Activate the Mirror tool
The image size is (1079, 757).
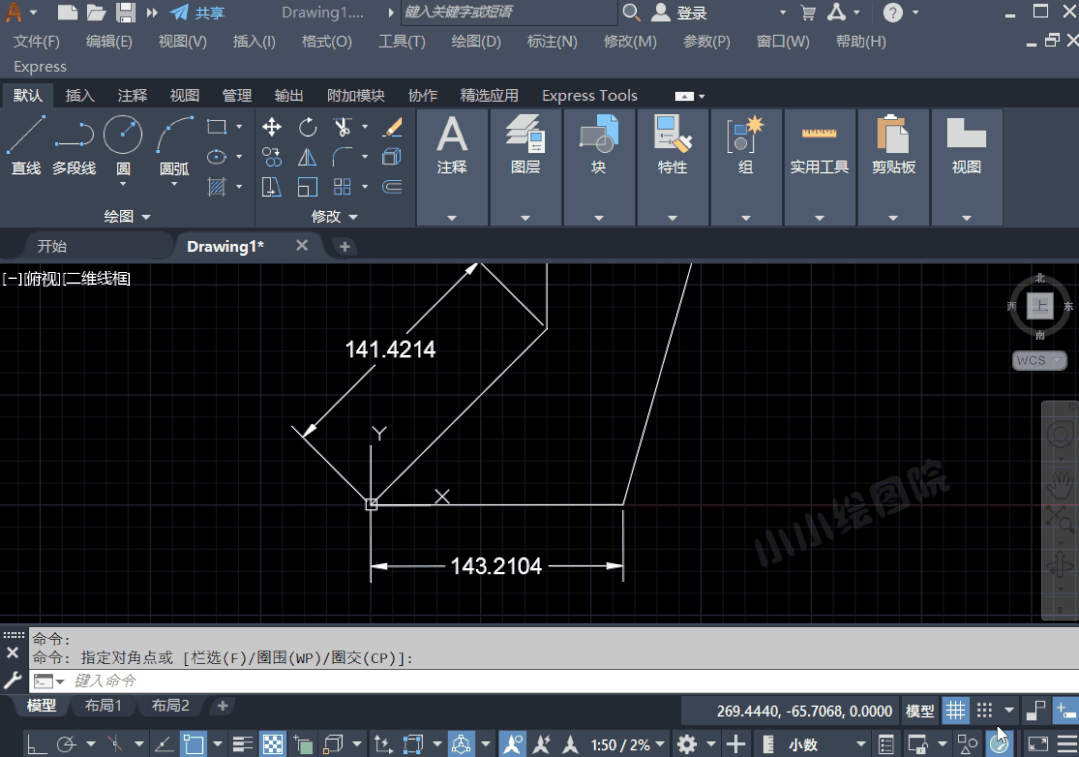pyautogui.click(x=308, y=157)
